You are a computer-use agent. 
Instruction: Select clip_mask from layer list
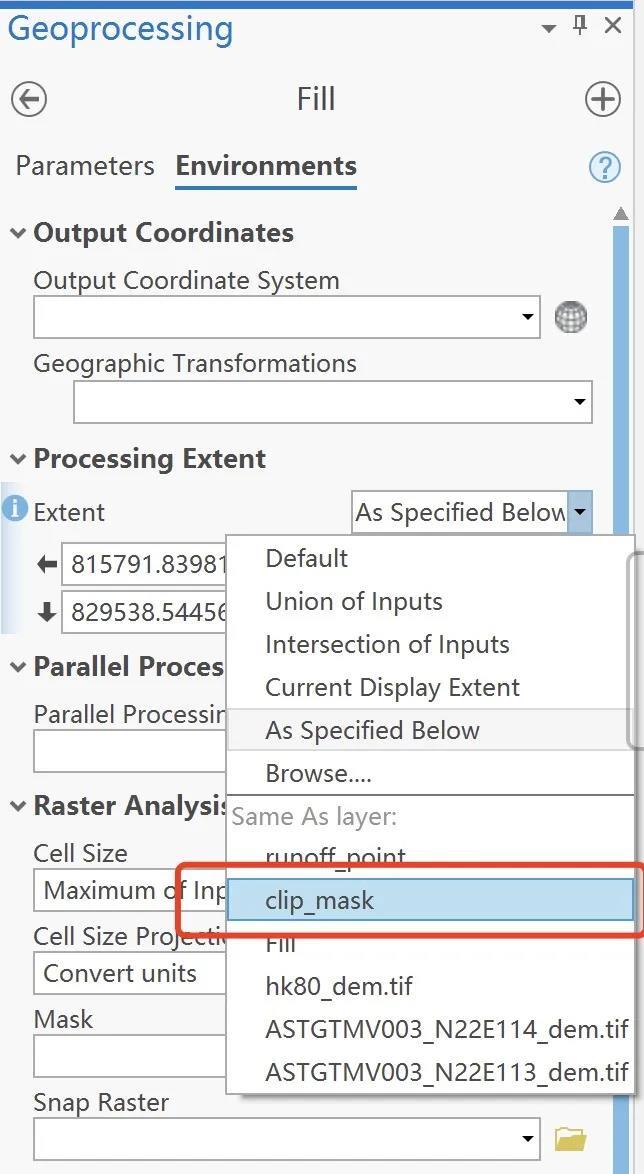[x=320, y=900]
